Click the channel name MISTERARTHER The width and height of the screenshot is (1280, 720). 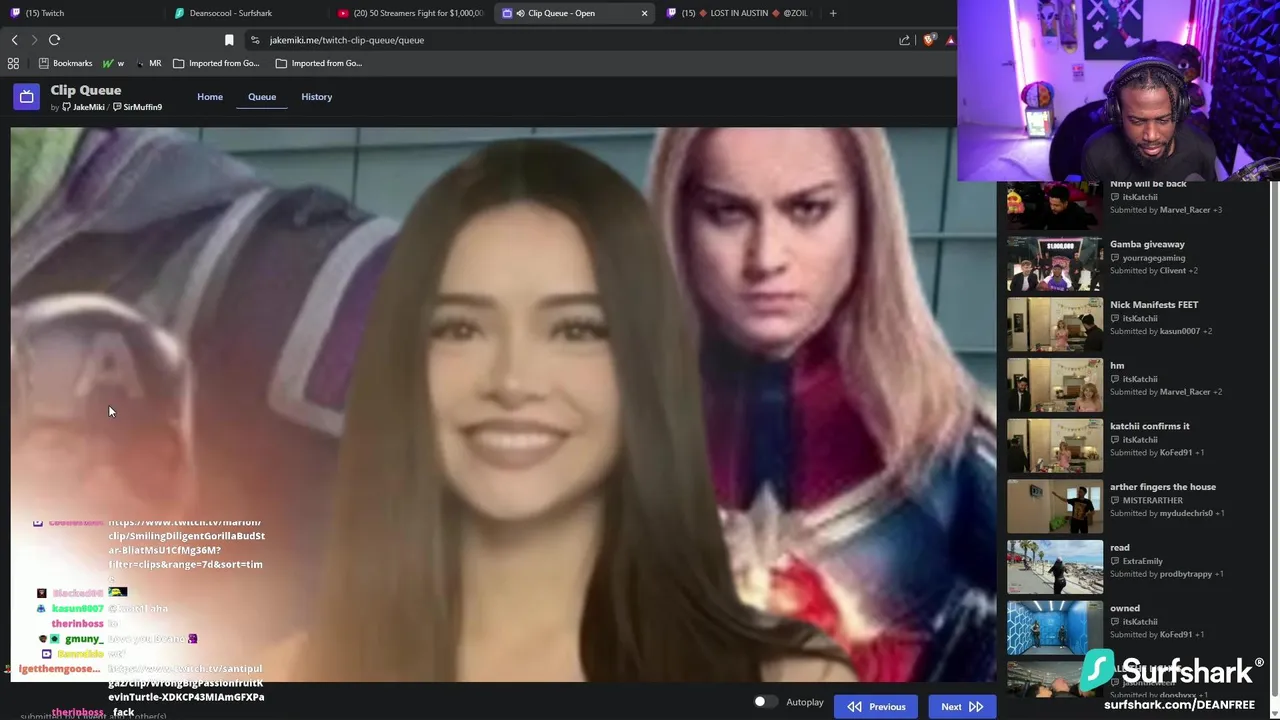tap(1153, 500)
